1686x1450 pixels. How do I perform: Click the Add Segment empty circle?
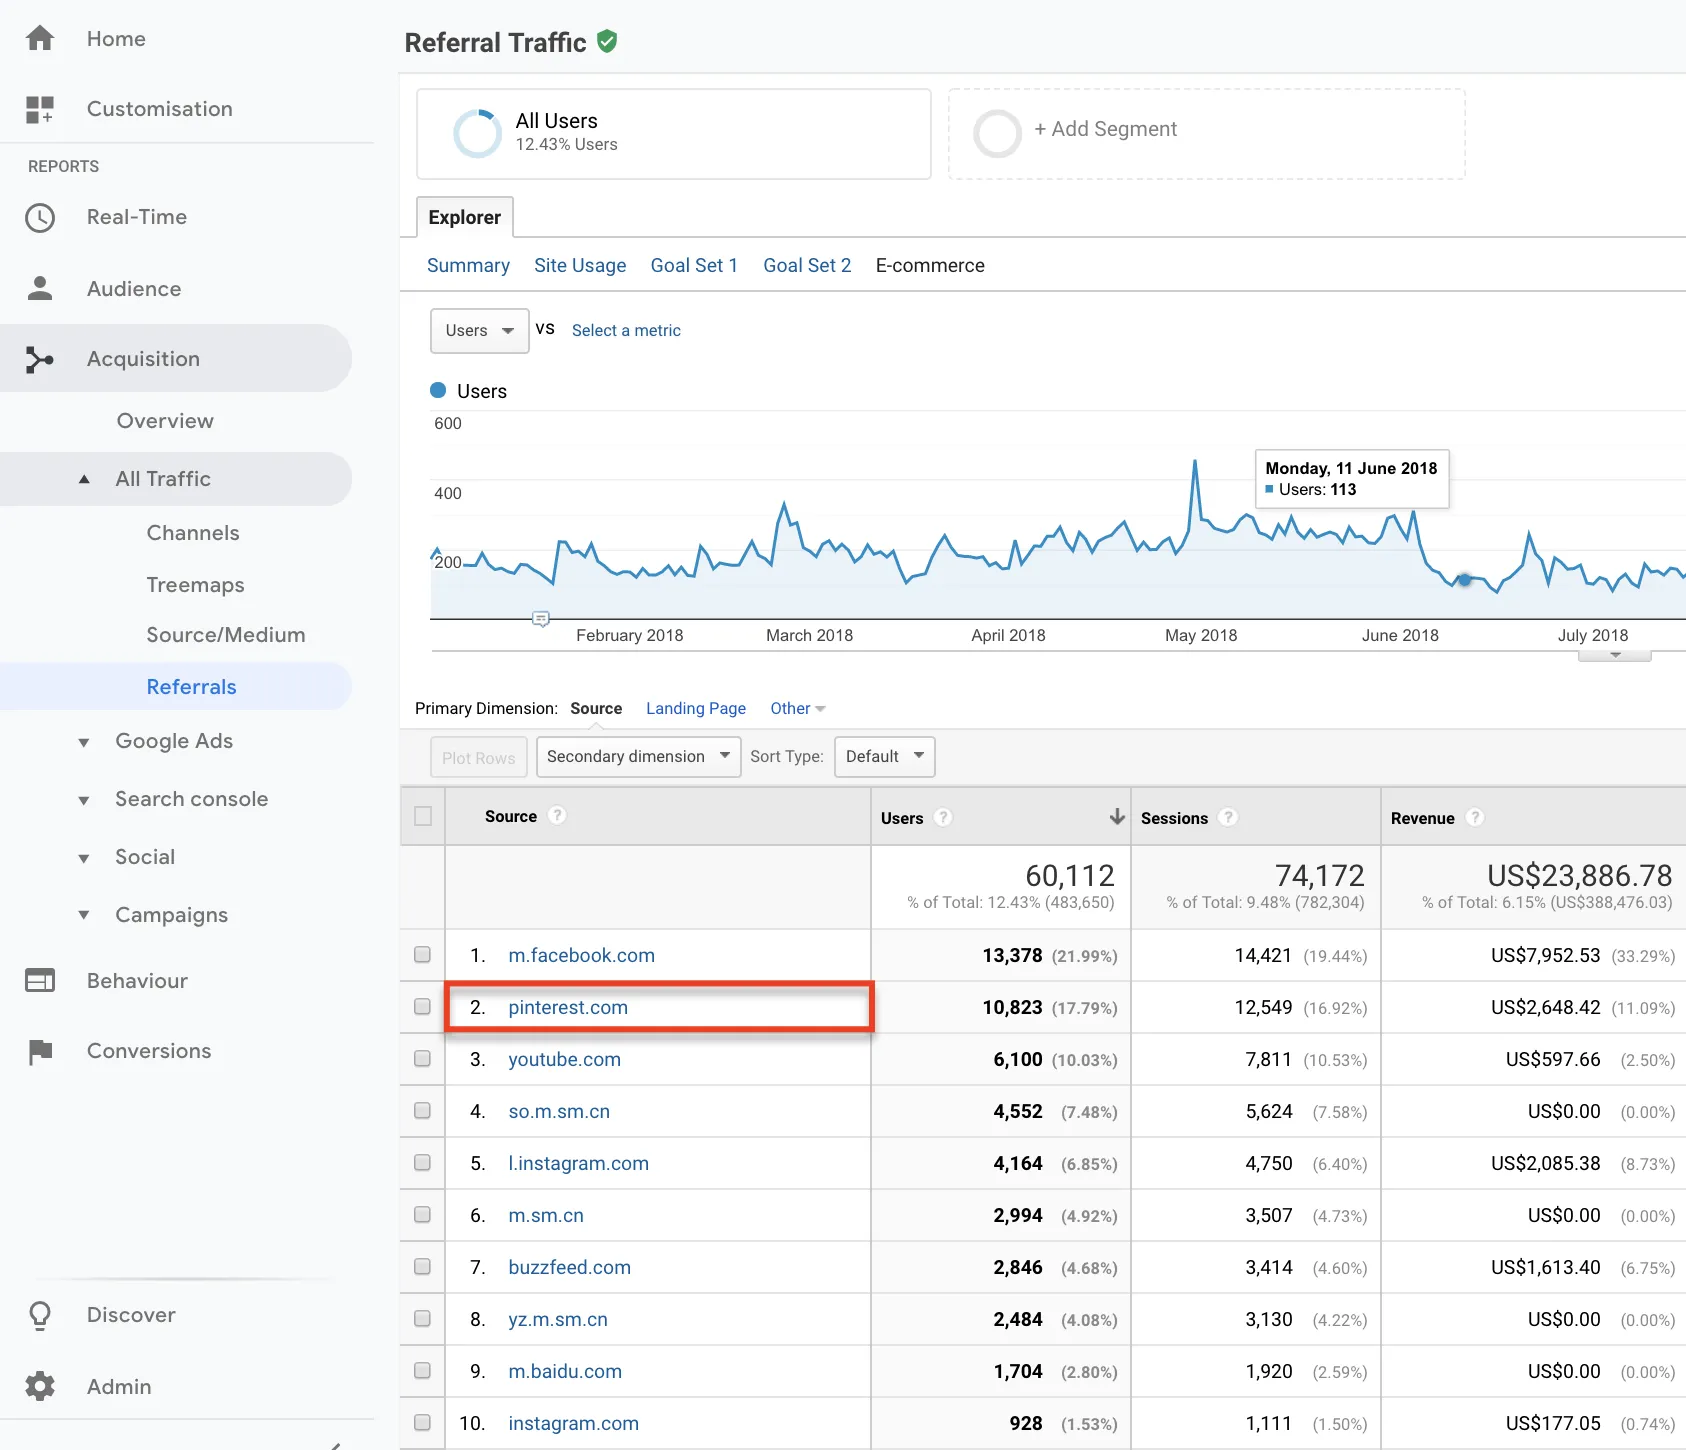click(x=997, y=133)
